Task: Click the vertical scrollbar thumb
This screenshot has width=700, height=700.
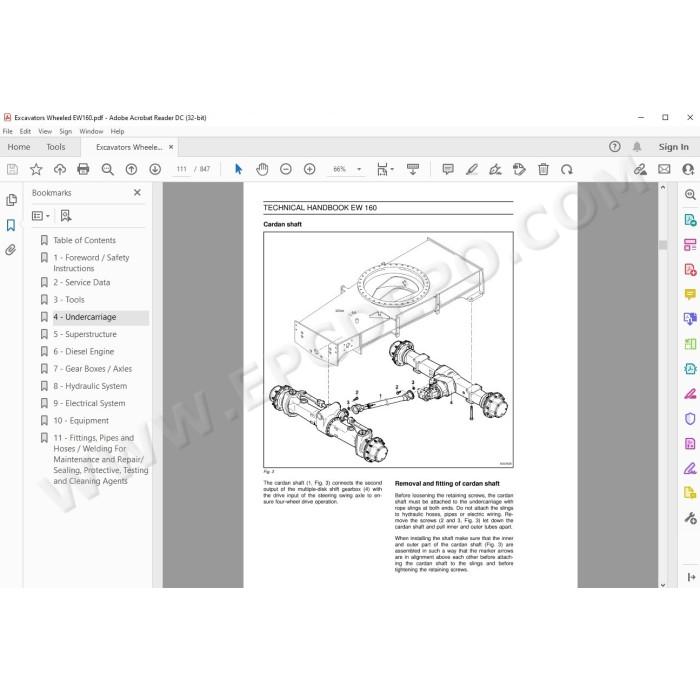Action: 663,245
